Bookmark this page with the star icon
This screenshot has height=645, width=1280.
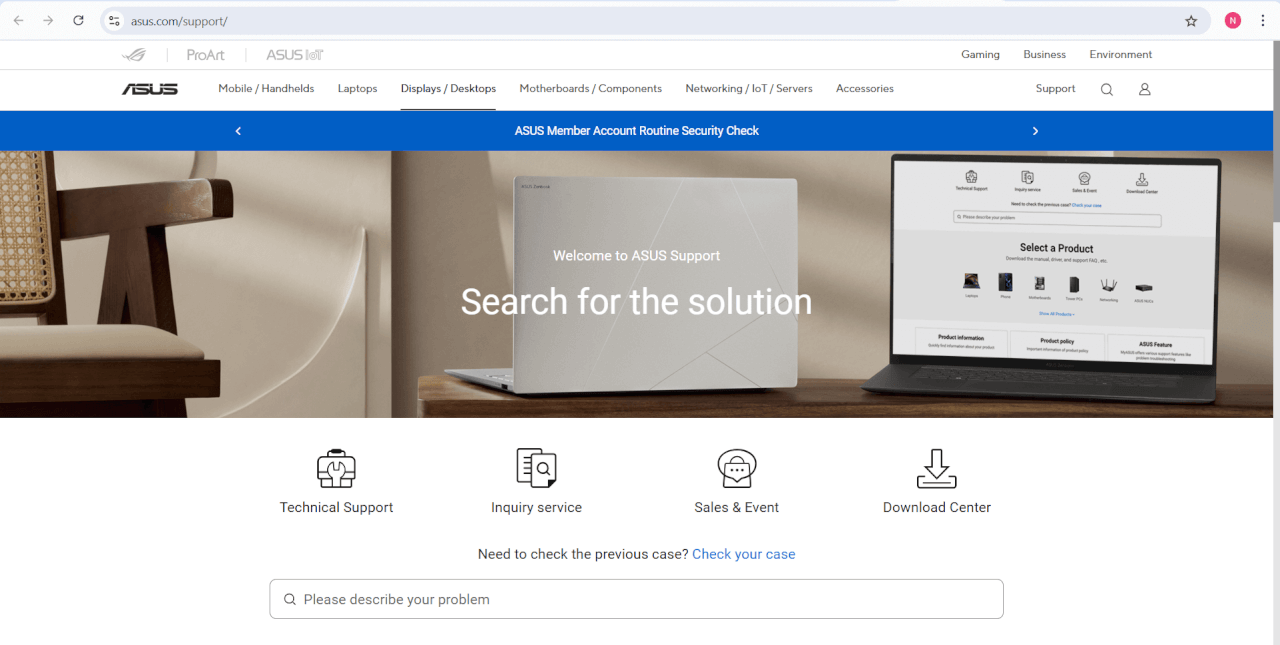click(x=1191, y=20)
